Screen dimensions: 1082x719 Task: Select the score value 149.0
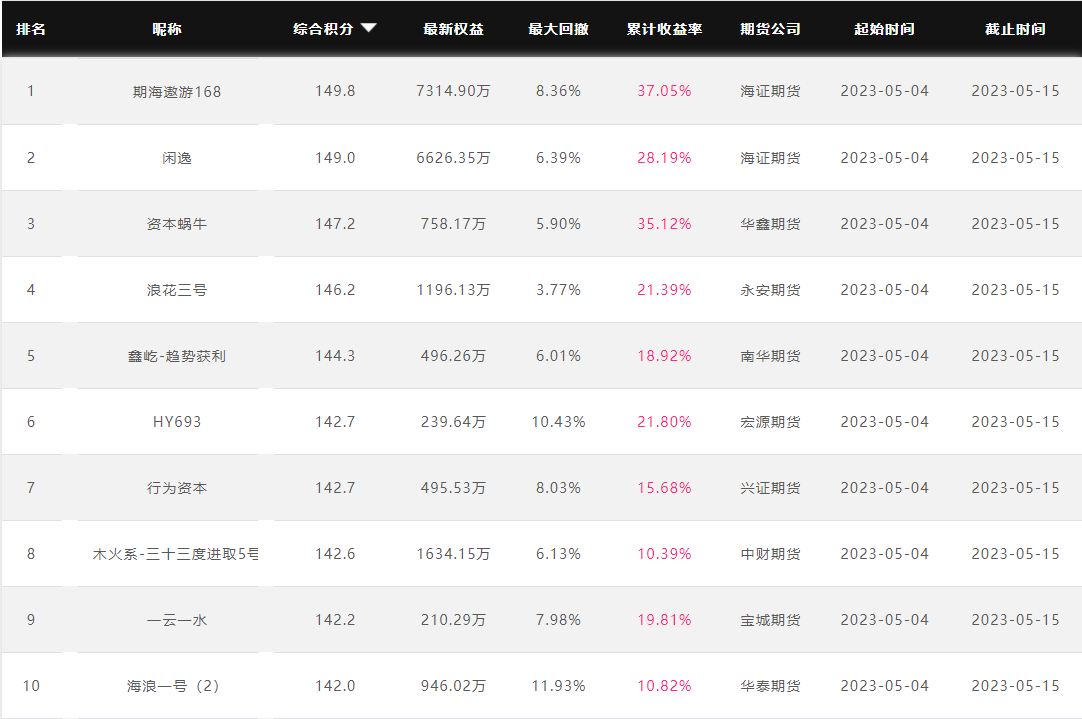point(335,158)
